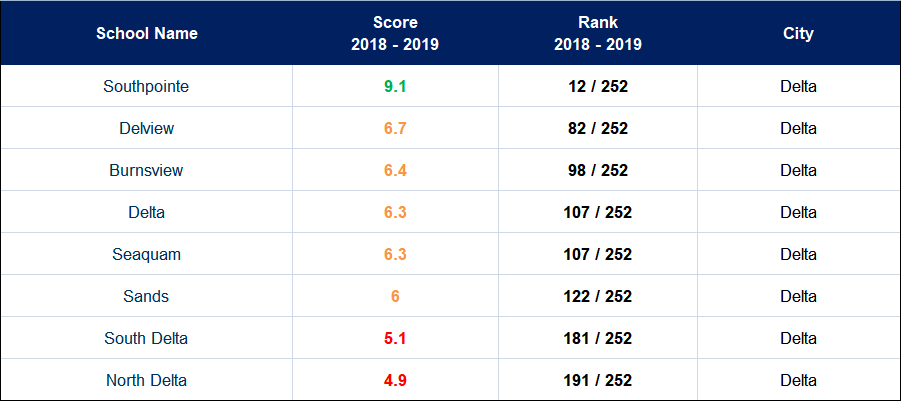Click the City column header

pyautogui.click(x=798, y=33)
